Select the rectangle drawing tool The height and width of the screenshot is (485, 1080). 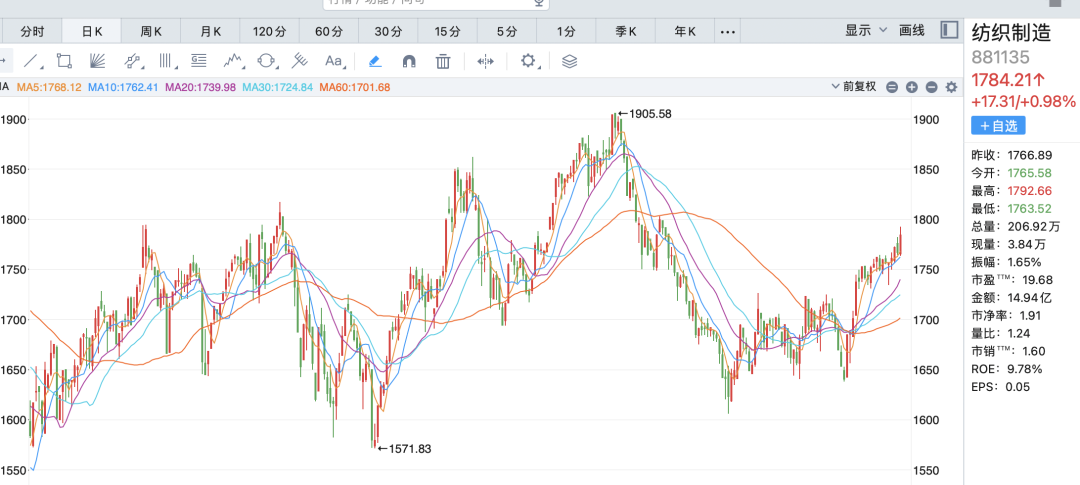(x=64, y=61)
